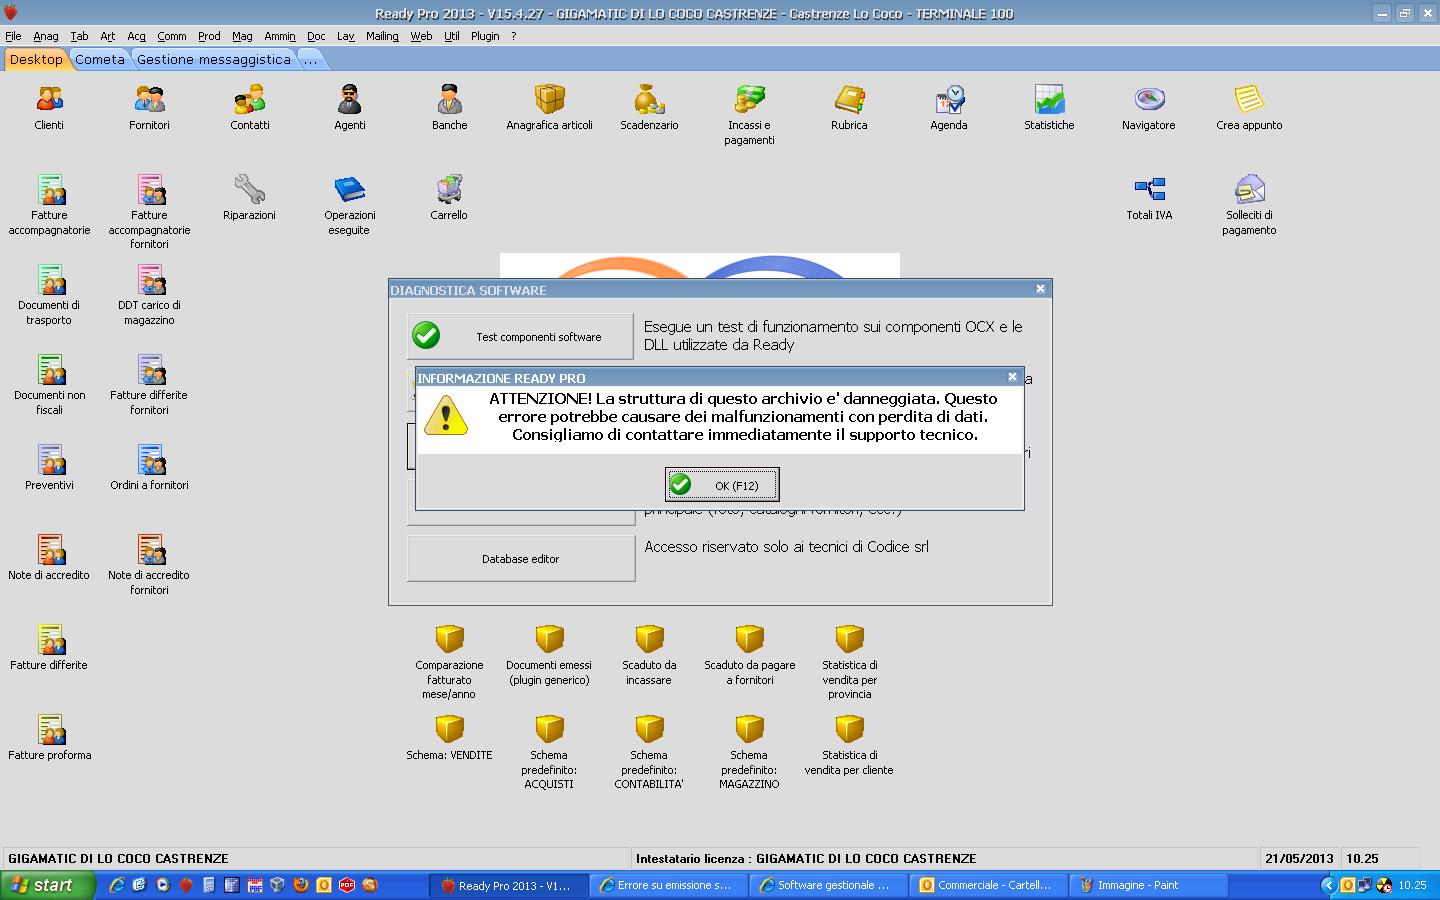
Task: Open the Contatti icon
Action: [x=249, y=100]
